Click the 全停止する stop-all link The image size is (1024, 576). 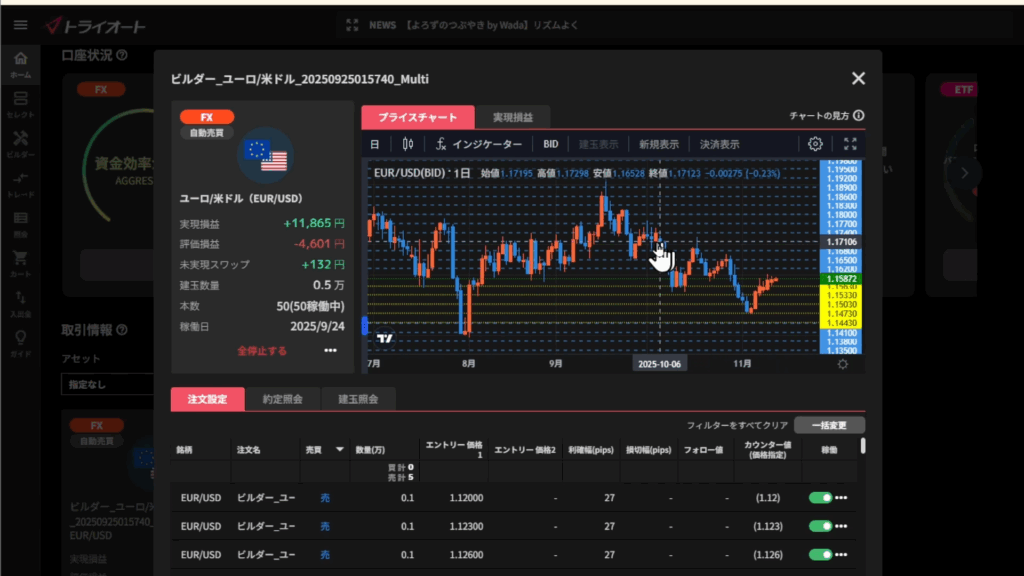click(x=262, y=351)
